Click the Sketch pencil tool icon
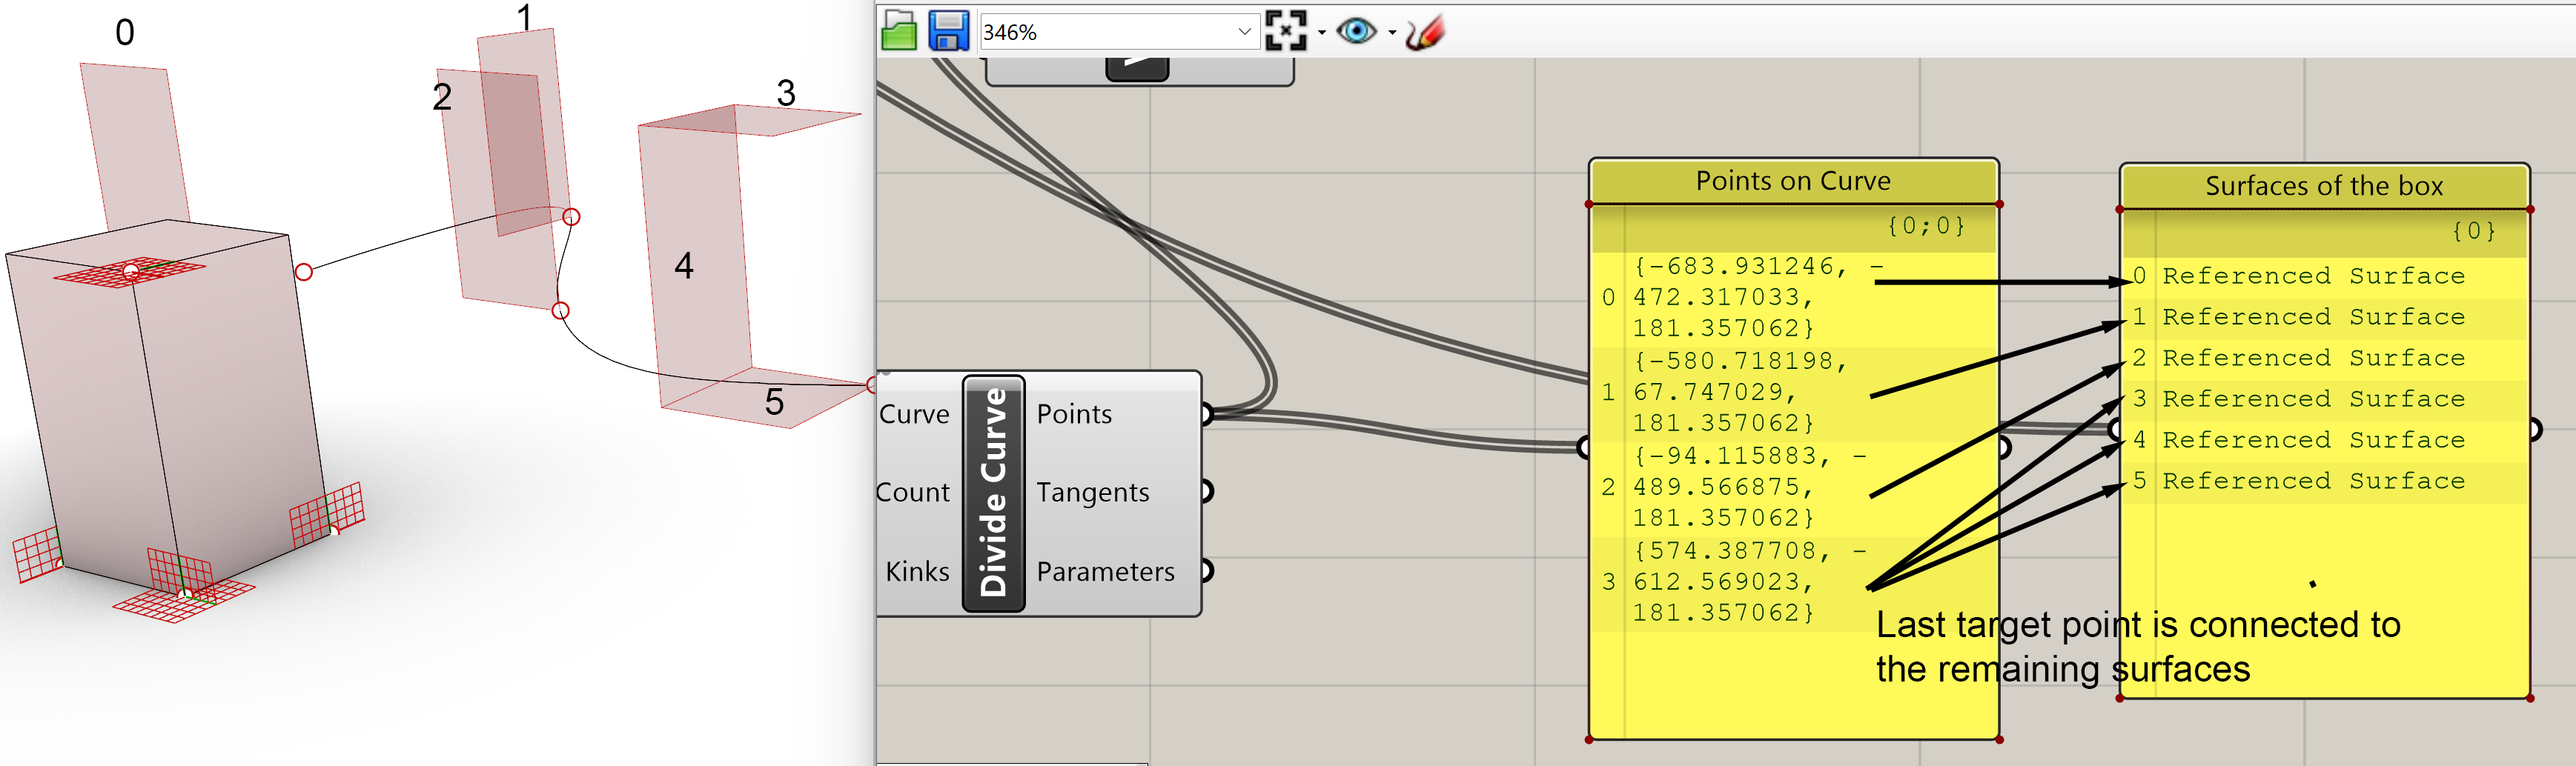This screenshot has width=2576, height=766. [x=1424, y=32]
